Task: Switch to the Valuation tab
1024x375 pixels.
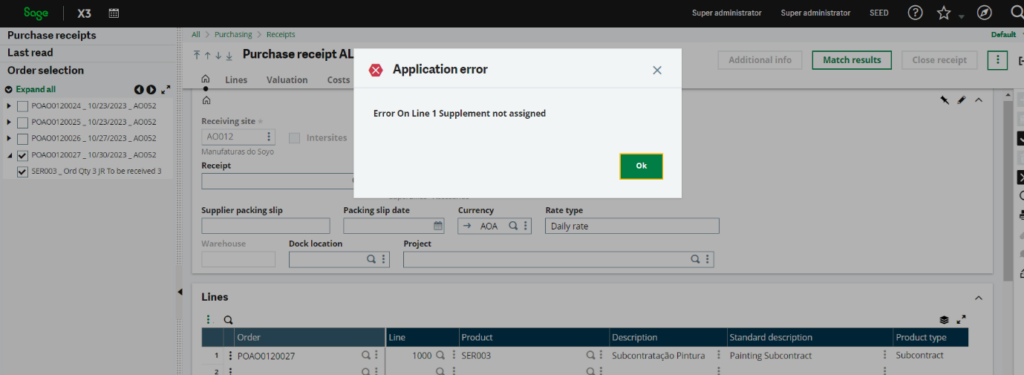Action: [x=287, y=80]
